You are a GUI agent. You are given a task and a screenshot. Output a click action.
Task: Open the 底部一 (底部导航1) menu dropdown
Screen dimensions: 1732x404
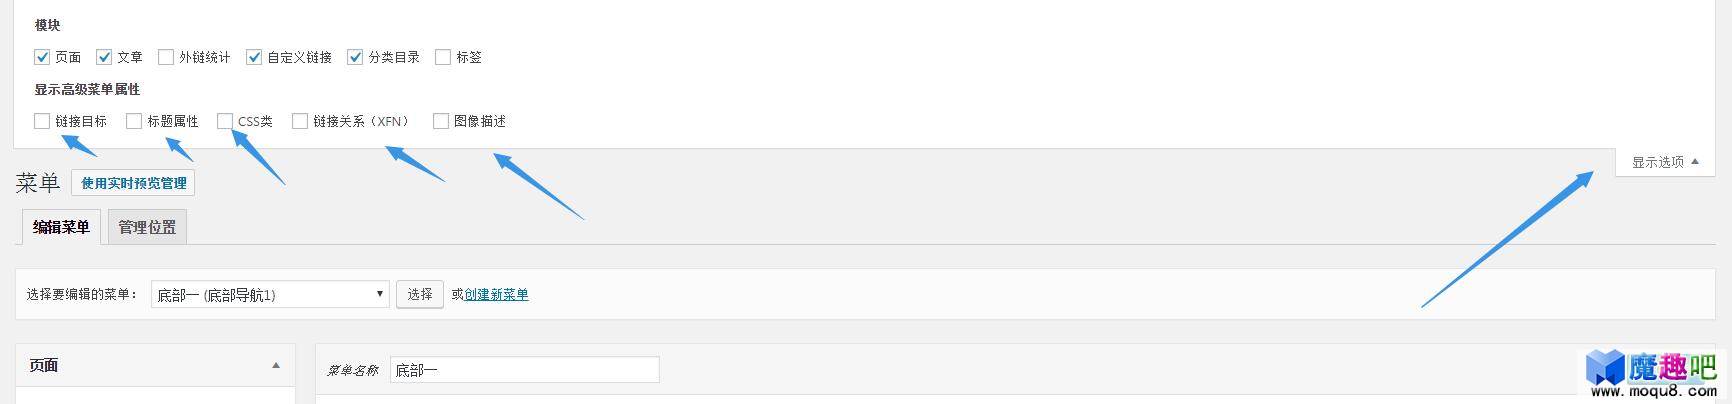click(x=270, y=294)
